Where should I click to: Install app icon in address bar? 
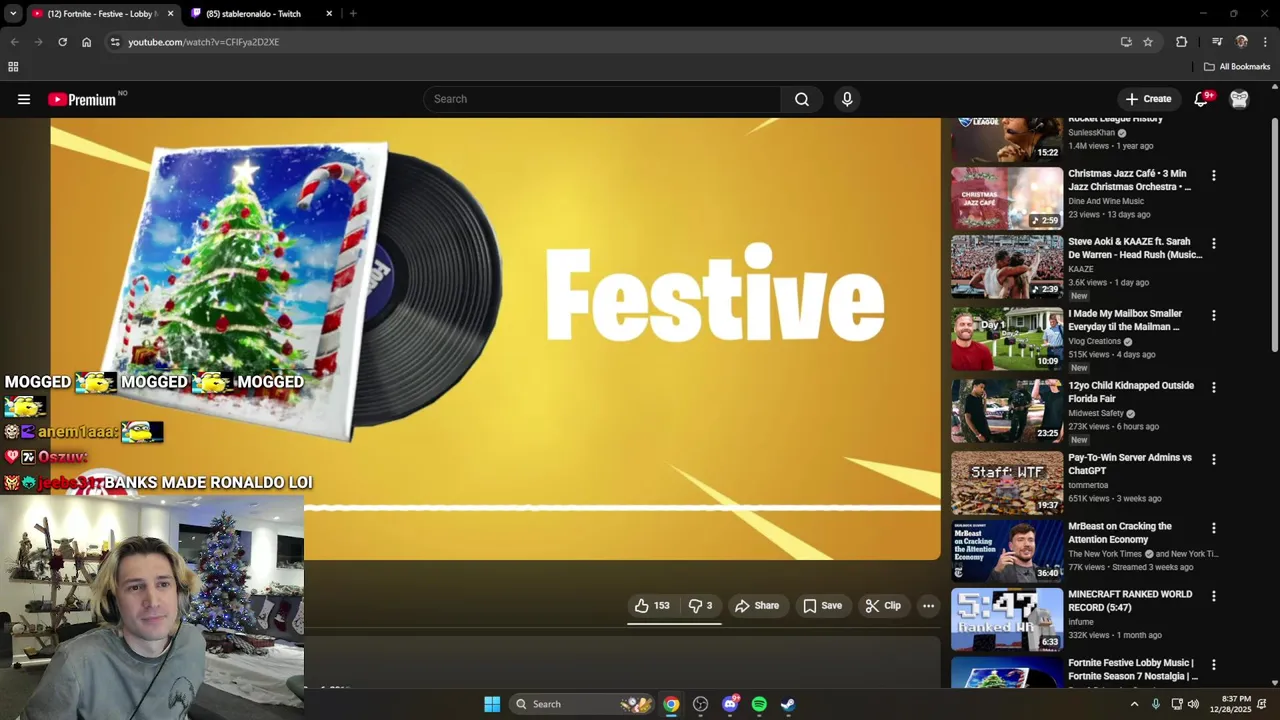[1126, 42]
